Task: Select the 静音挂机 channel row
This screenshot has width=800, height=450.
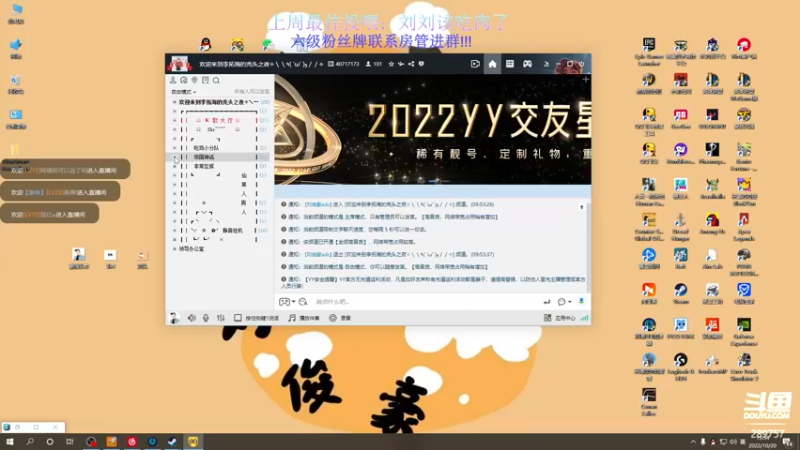Action: [220, 231]
